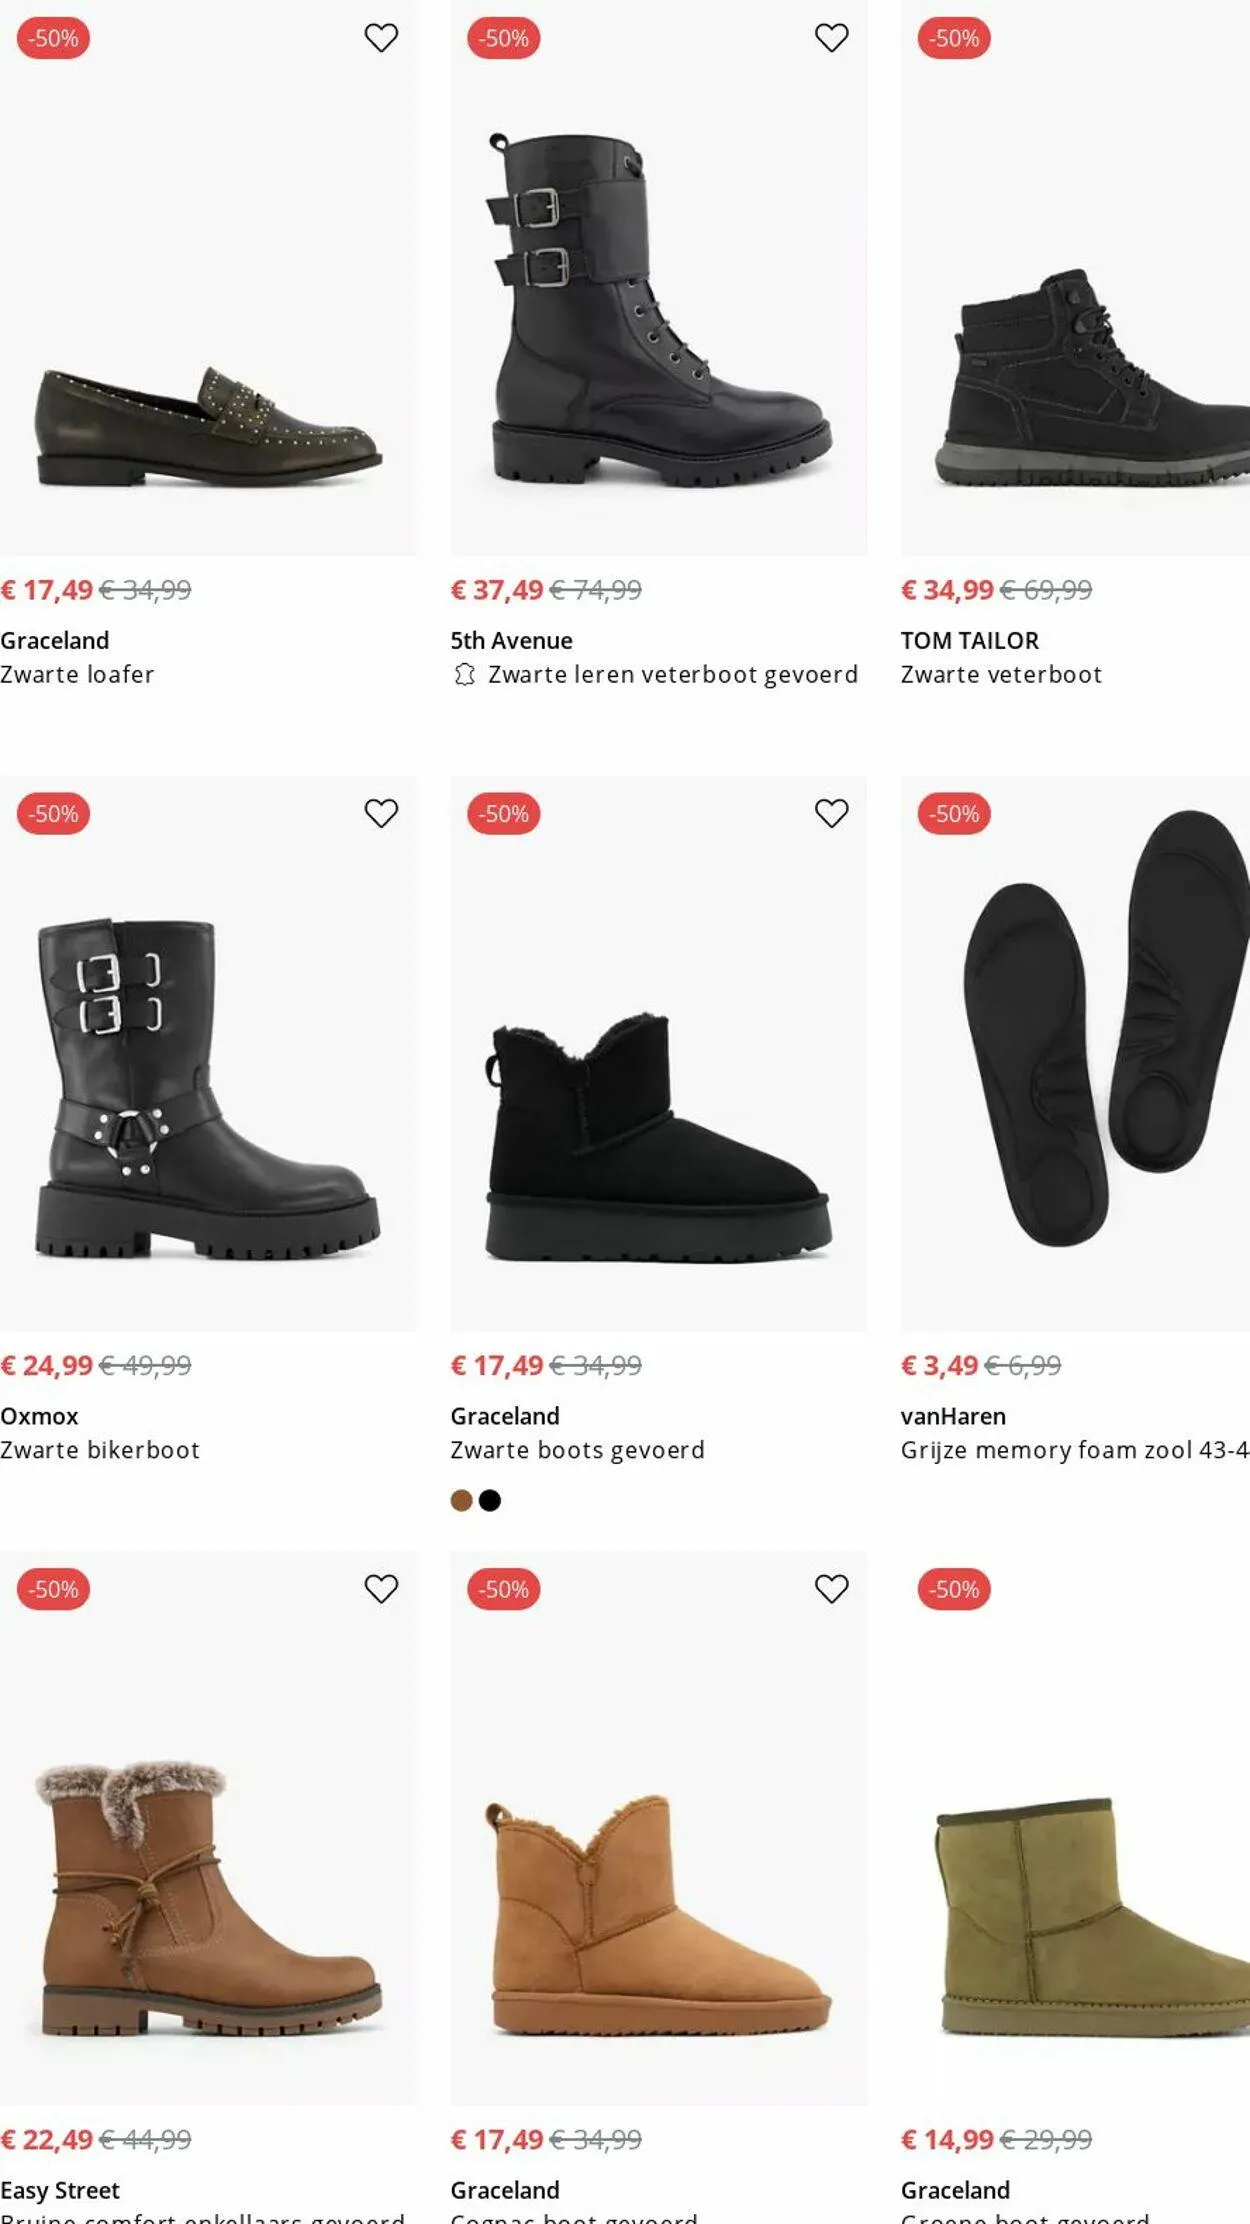Favorite the Graceland Zwarte loafer with heart icon
Image resolution: width=1250 pixels, height=2224 pixels.
(x=381, y=38)
